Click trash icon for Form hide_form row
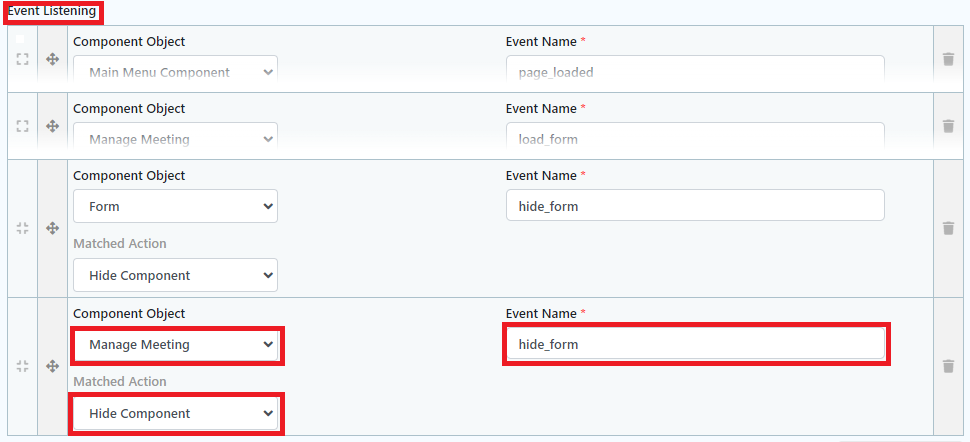 (948, 228)
